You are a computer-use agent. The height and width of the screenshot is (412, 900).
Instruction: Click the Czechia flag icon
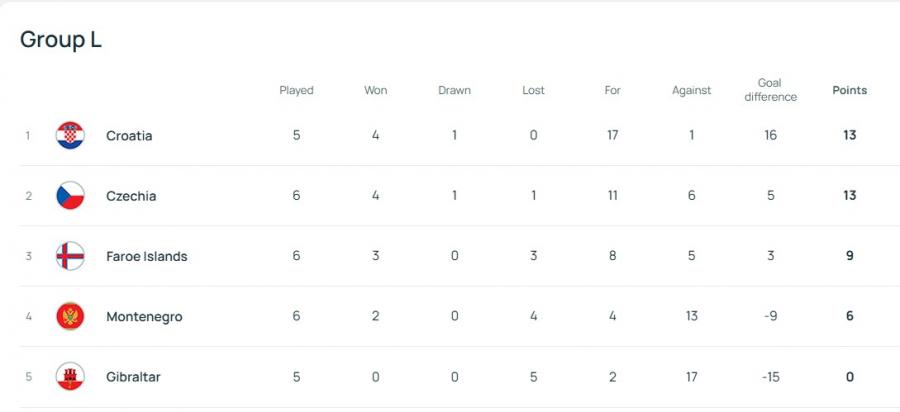69,196
